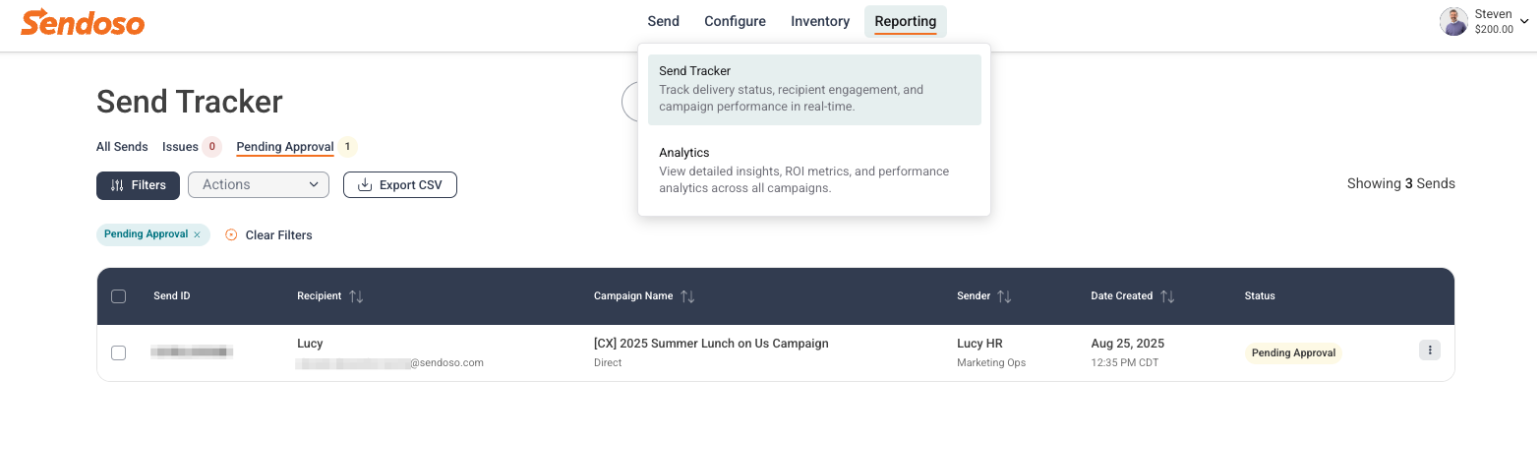Expand the account chevron next to Steven
Viewport: 1537px width, 464px height.
coord(1524,21)
